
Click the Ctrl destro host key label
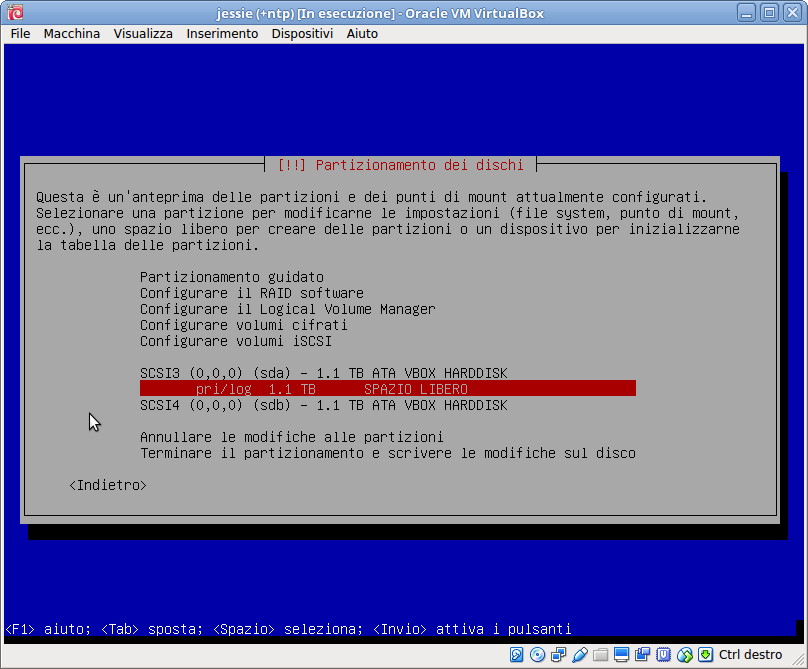pyautogui.click(x=750, y=655)
